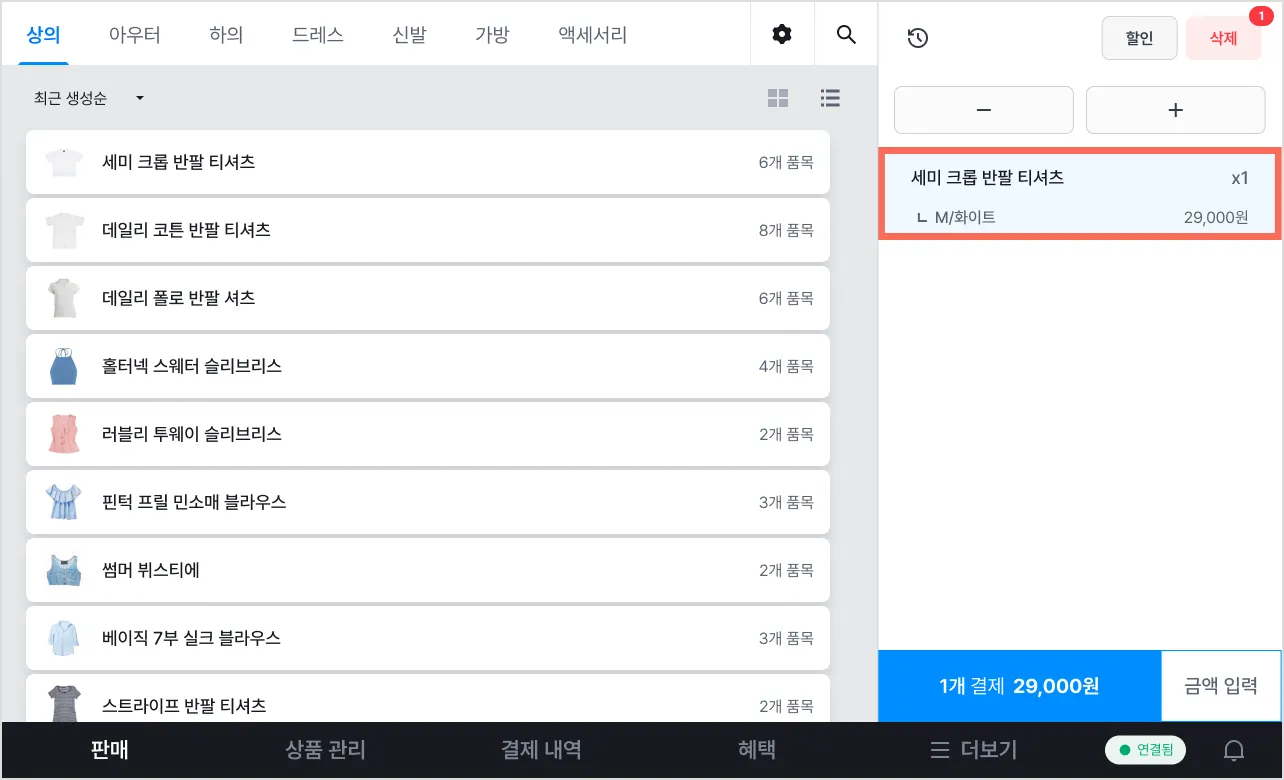Select the 세미 크롭 반팔 티셔츠 cart line
This screenshot has height=780, width=1284.
[1079, 195]
